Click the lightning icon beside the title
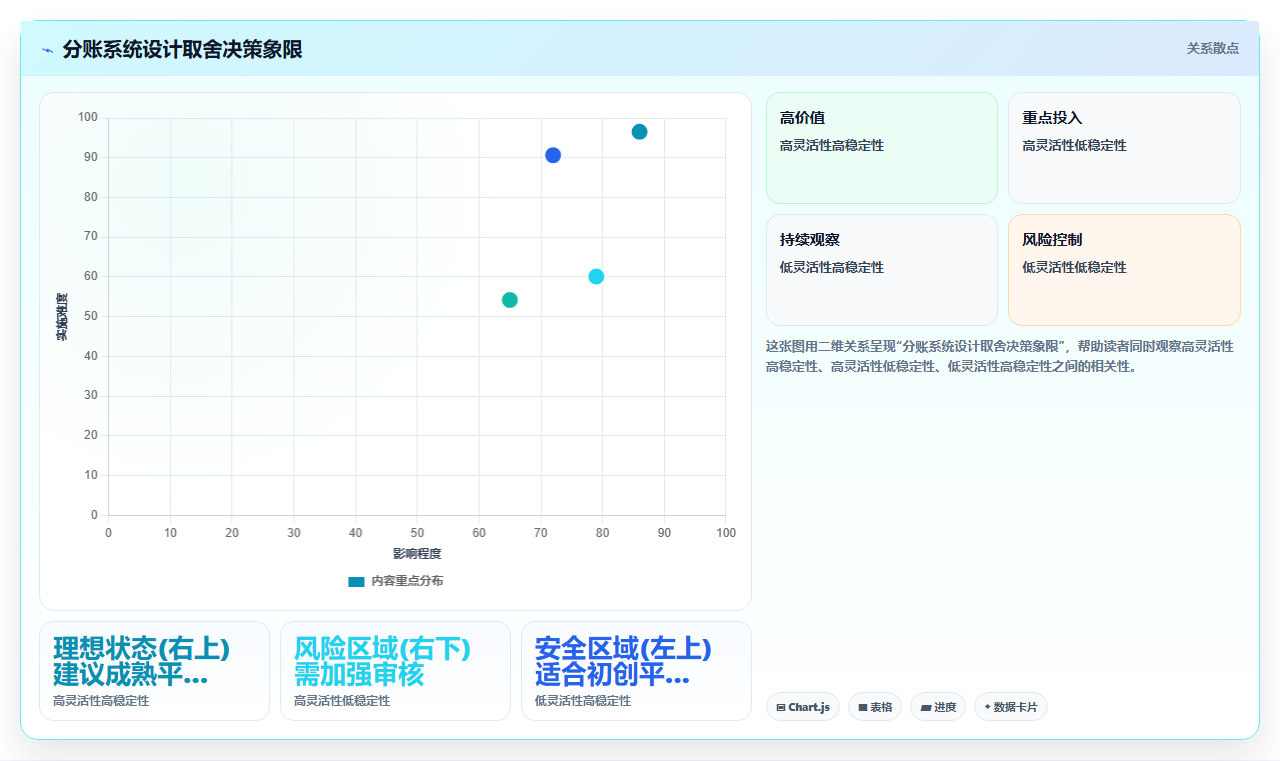1280x761 pixels. (47, 50)
